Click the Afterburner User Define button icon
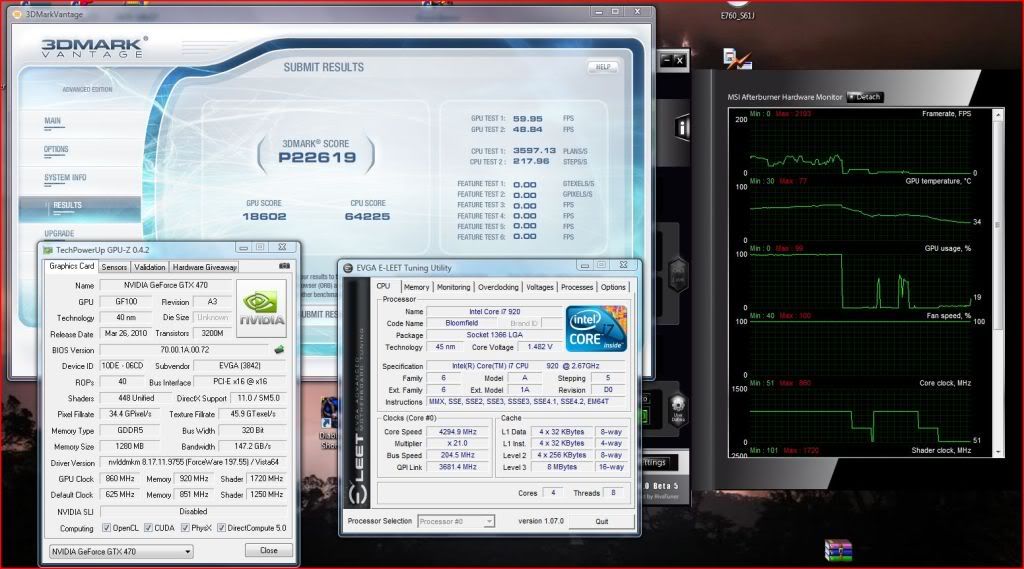The image size is (1024, 569). [679, 415]
